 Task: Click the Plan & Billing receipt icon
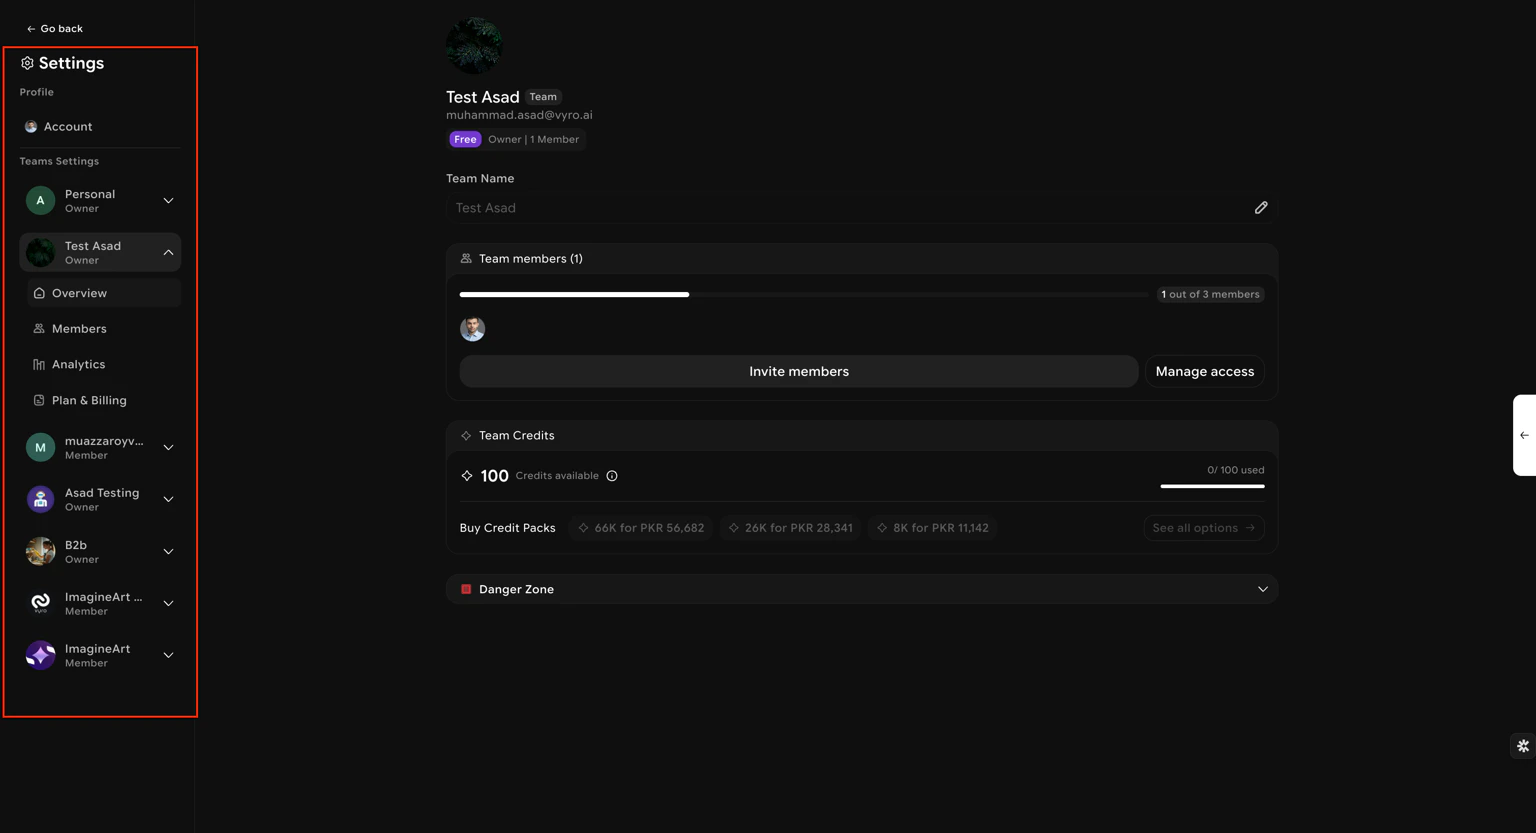39,401
